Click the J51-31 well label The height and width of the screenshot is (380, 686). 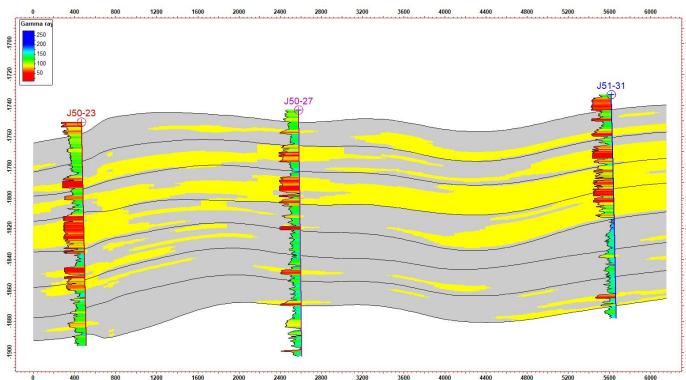click(611, 86)
